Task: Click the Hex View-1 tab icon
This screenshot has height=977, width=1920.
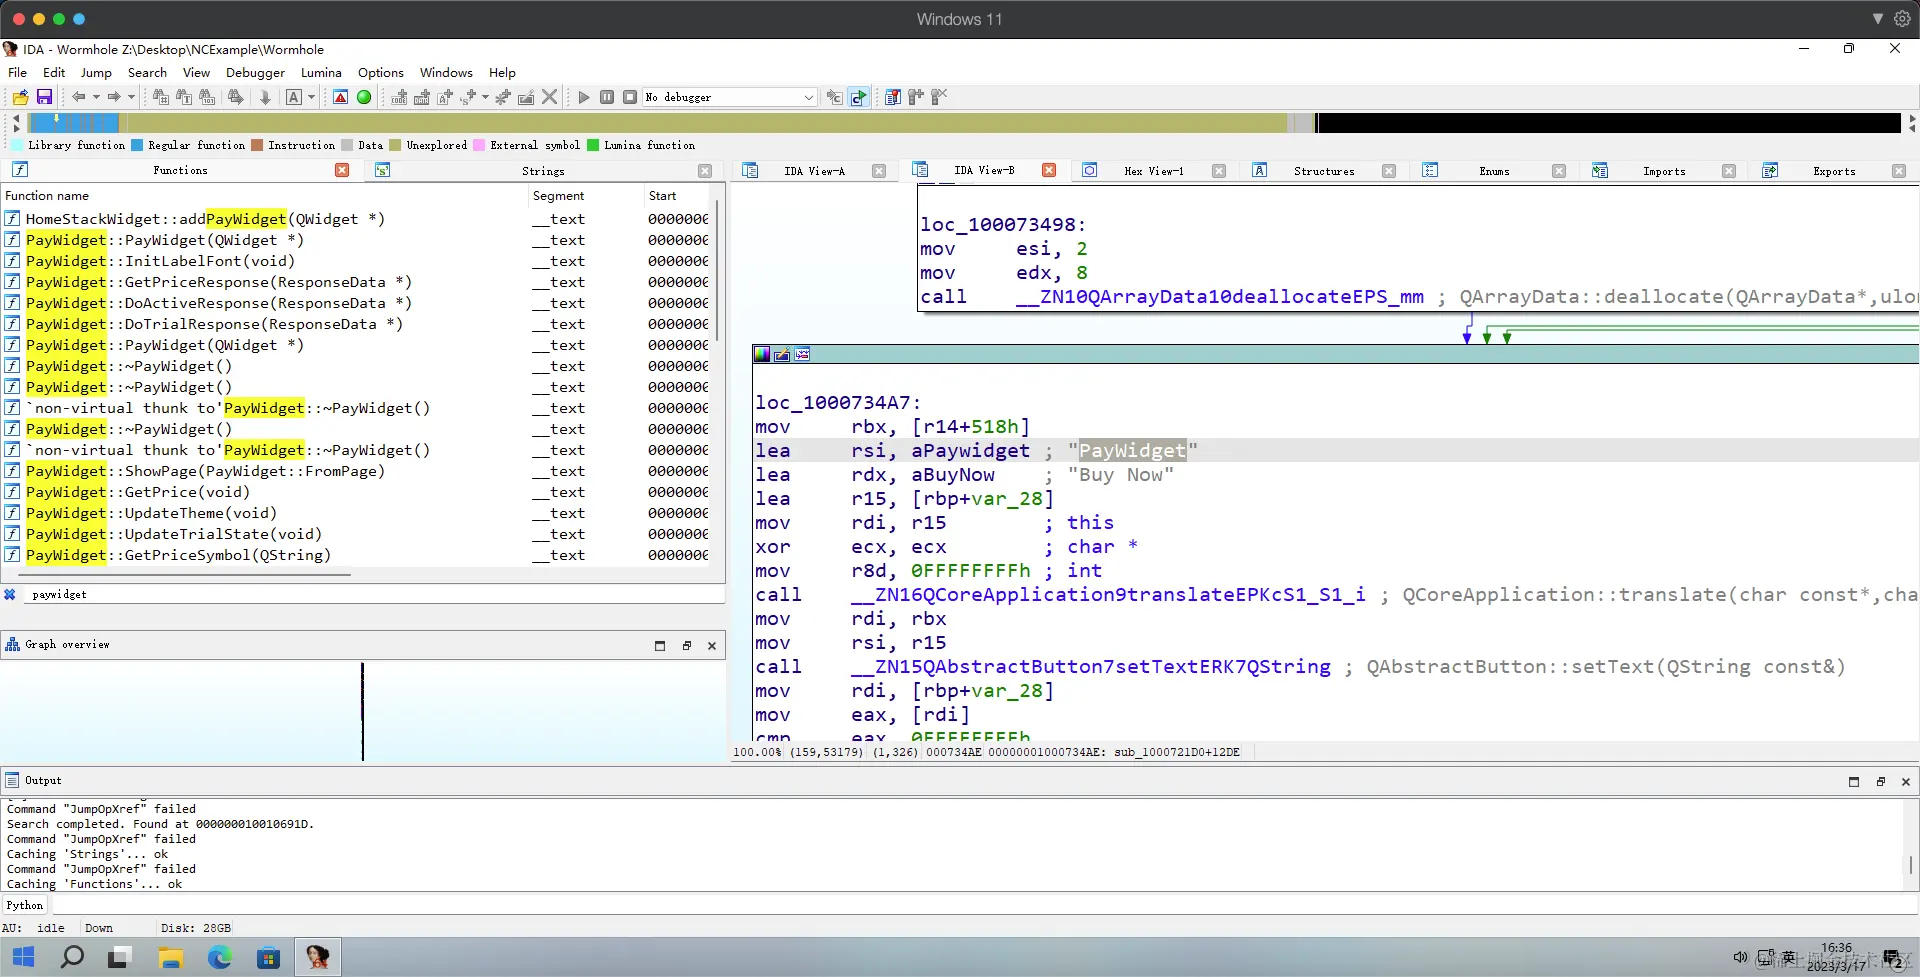Action: (x=1090, y=170)
